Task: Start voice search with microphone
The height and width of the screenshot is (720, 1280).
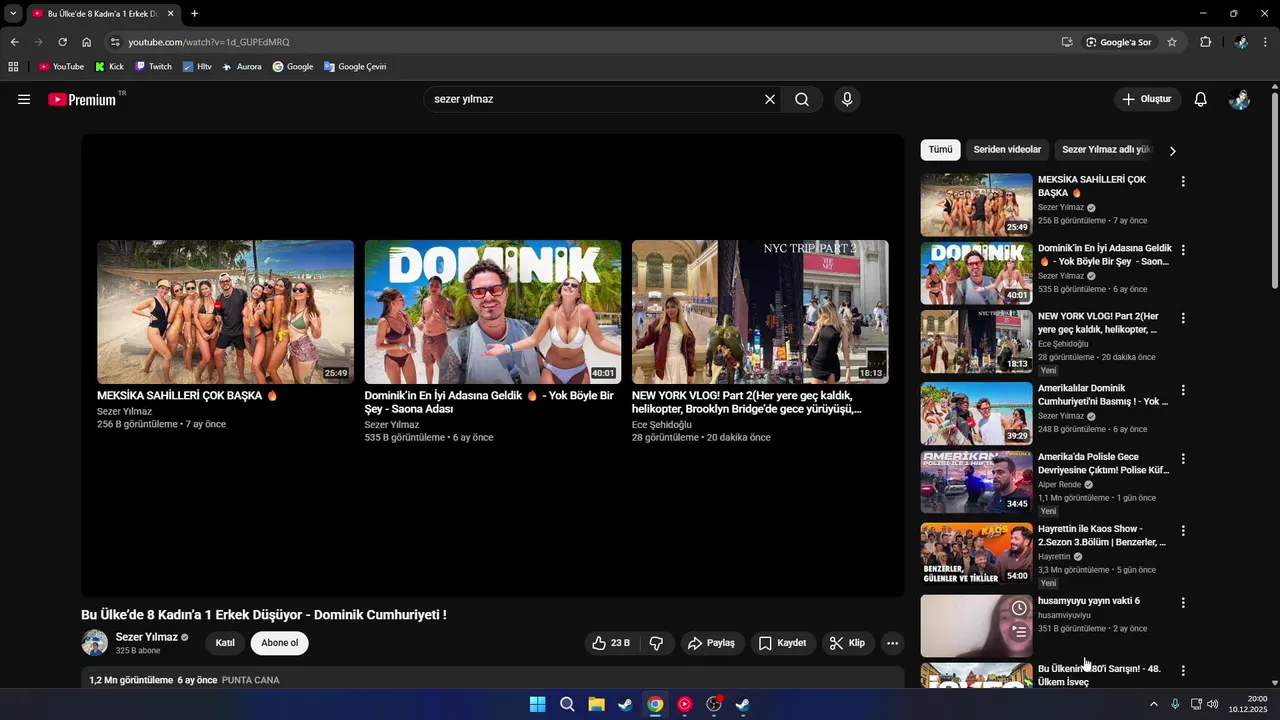Action: tap(847, 99)
